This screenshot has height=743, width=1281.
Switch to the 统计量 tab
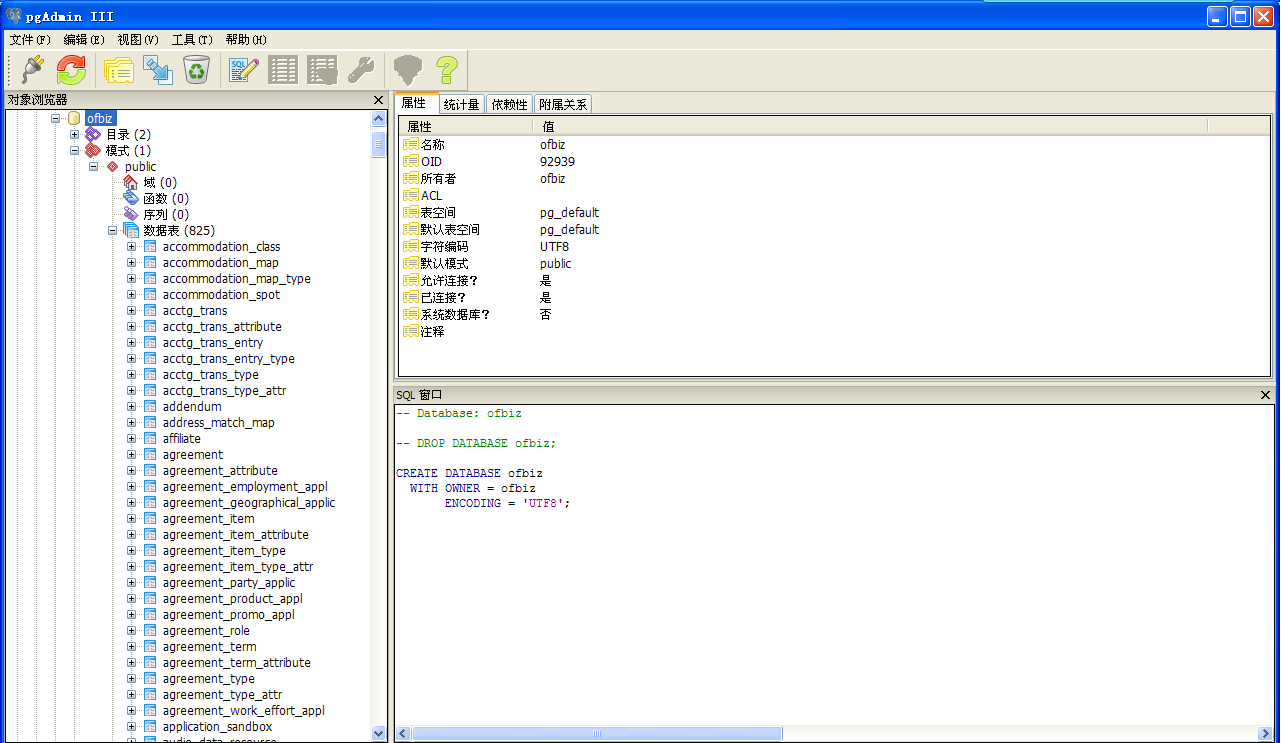point(461,104)
